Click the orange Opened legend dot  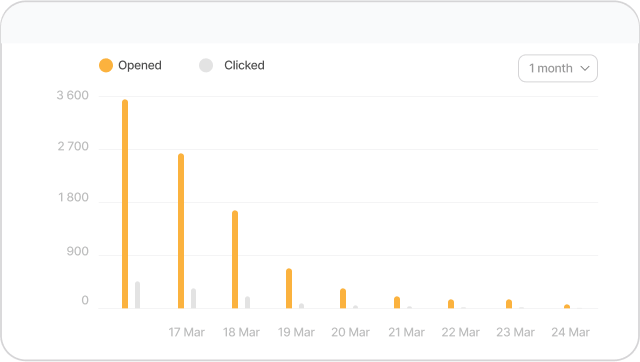coord(106,65)
